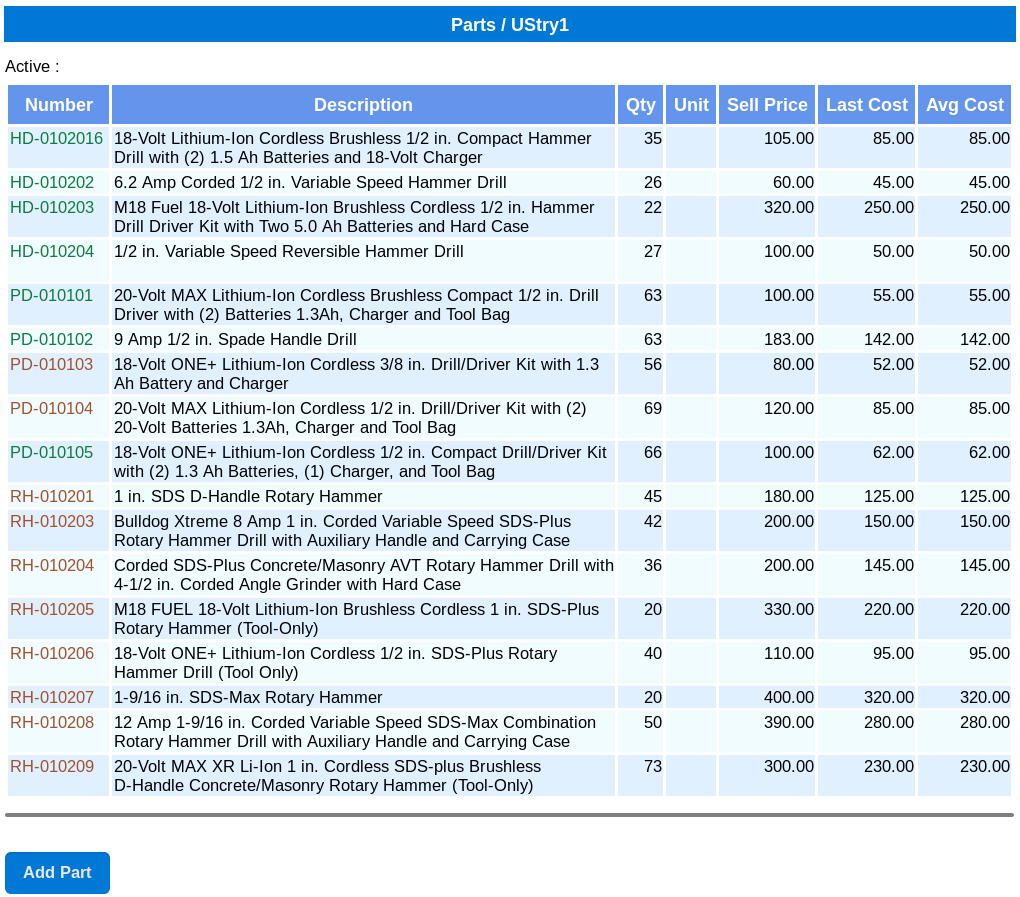Open part HD-010202
This screenshot has width=1020, height=897.
(52, 182)
